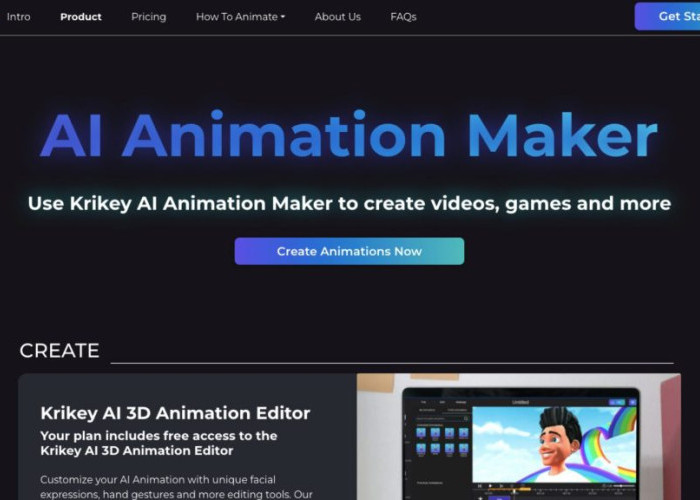Viewport: 700px width, 500px height.
Task: Click the free access plan subtitle text
Action: 159,443
